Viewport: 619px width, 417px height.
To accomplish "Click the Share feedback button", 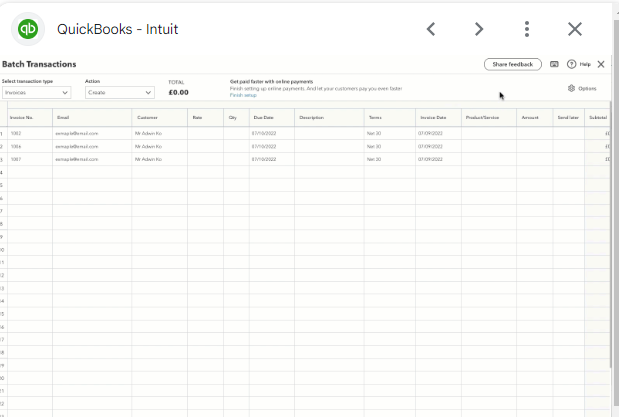I will click(512, 64).
